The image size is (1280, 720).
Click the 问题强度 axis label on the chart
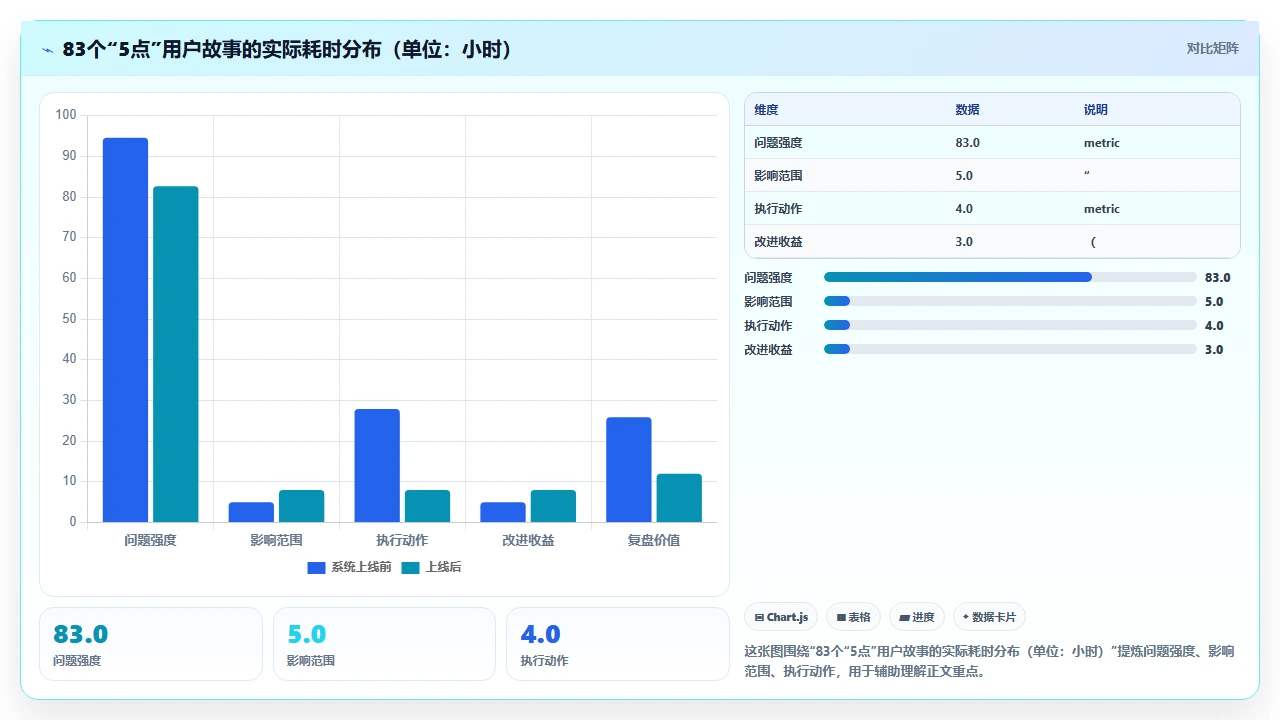point(150,540)
